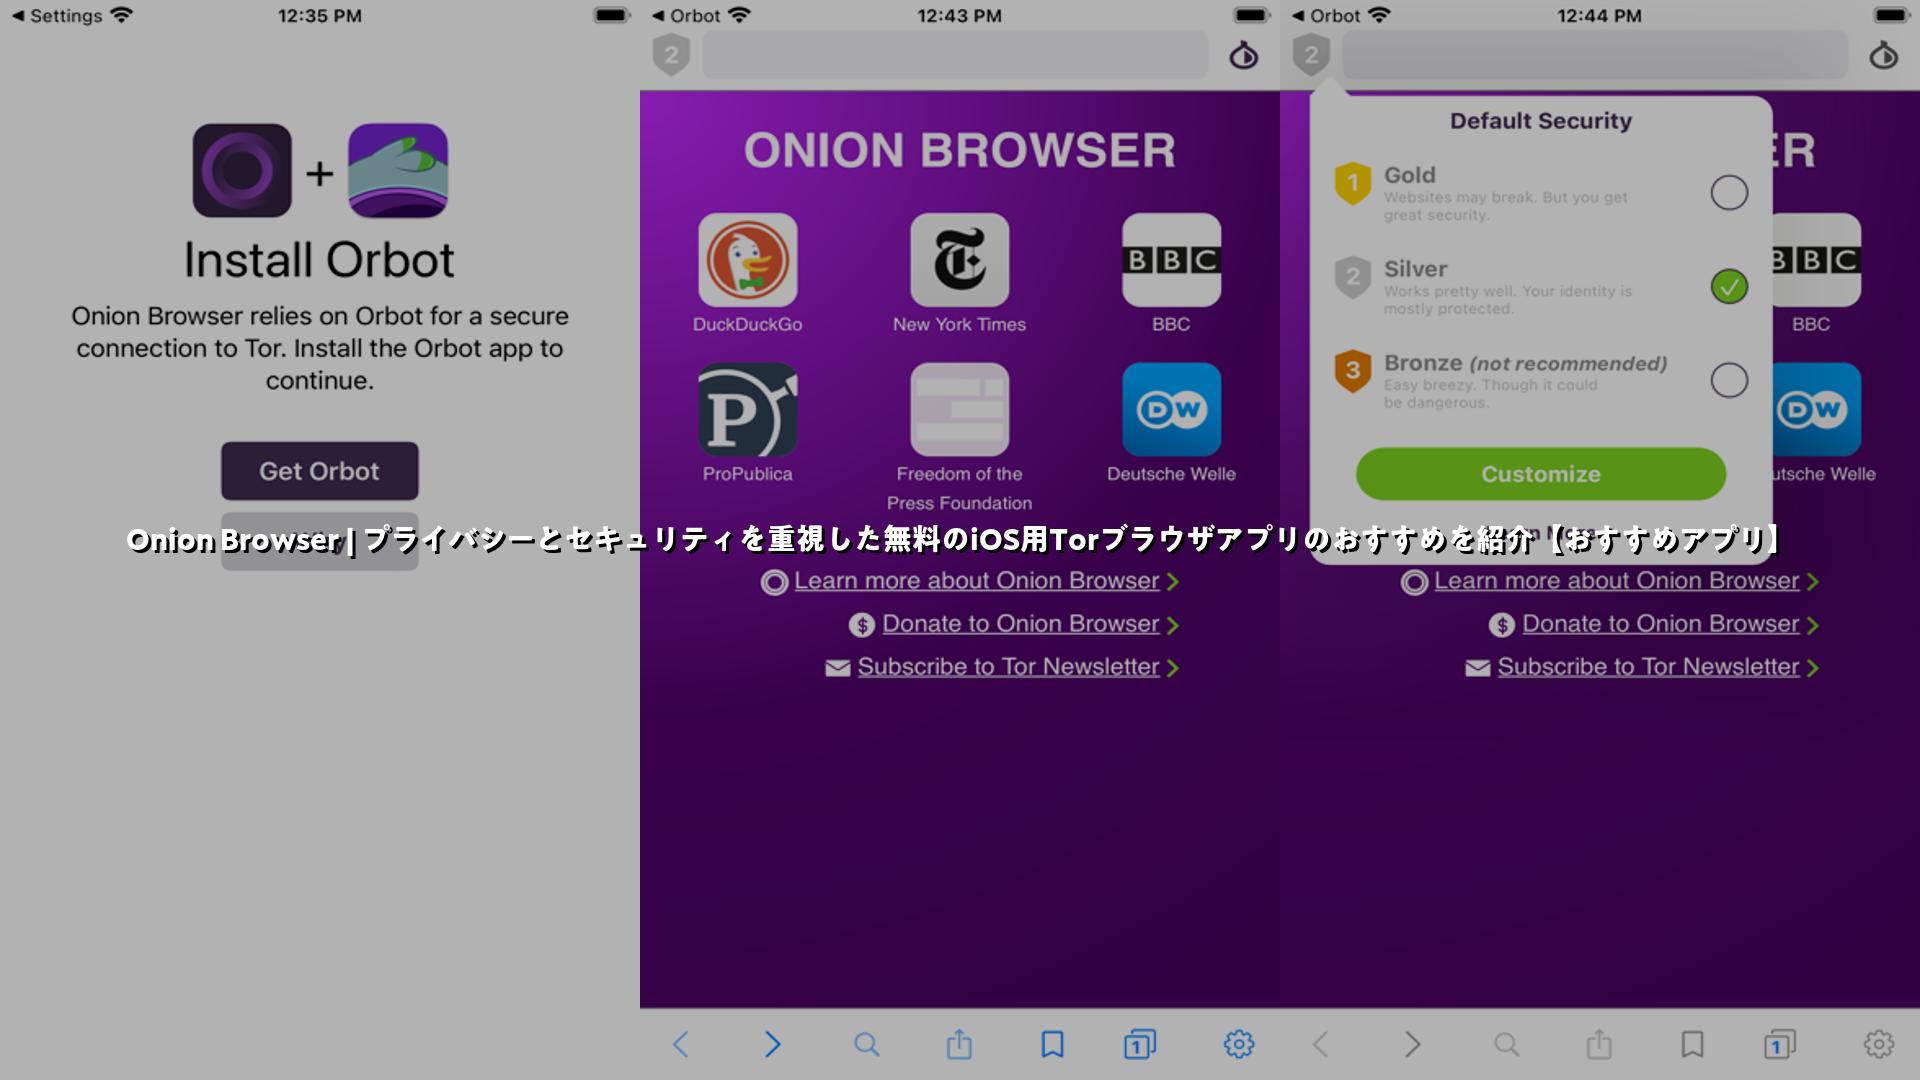Select Gold security level radio button
Image resolution: width=1920 pixels, height=1080 pixels.
[1729, 192]
